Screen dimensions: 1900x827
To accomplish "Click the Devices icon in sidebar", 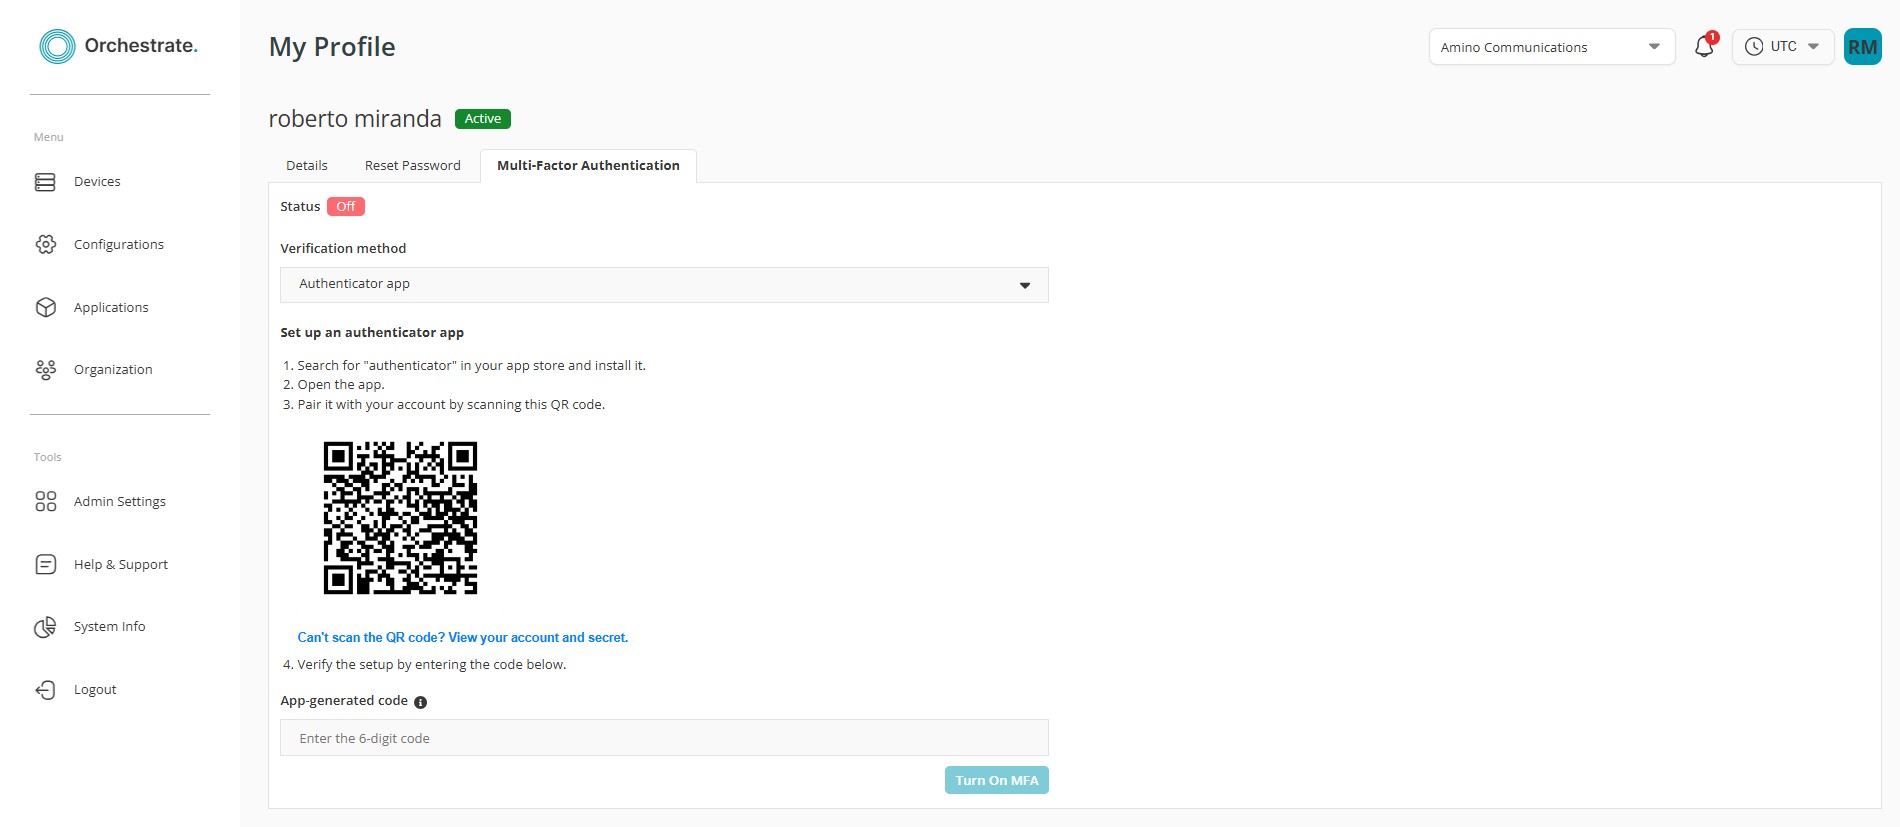I will pos(45,182).
